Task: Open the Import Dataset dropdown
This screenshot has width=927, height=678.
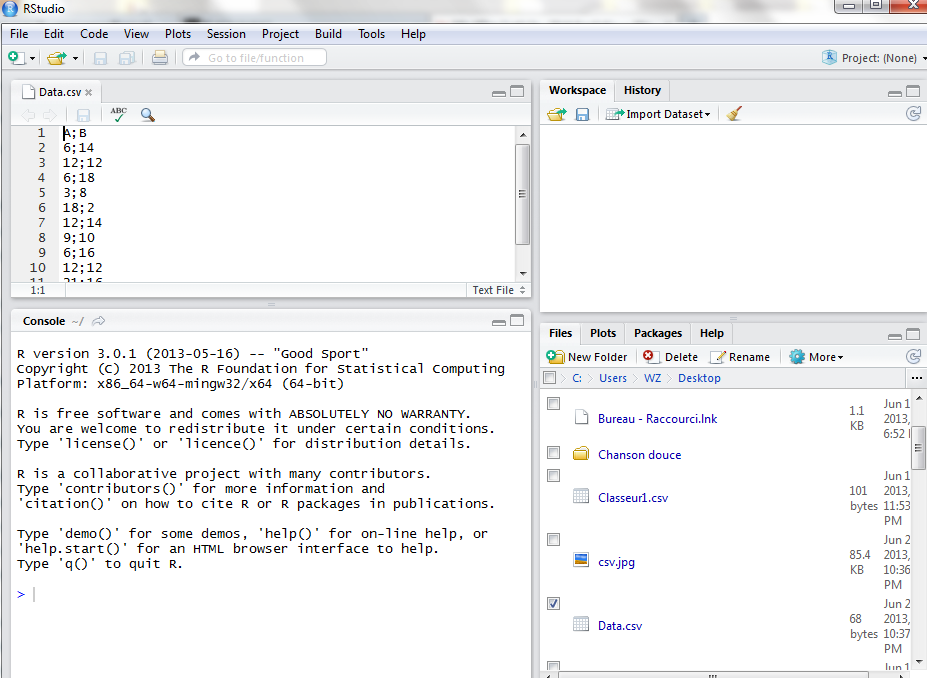Action: [658, 114]
